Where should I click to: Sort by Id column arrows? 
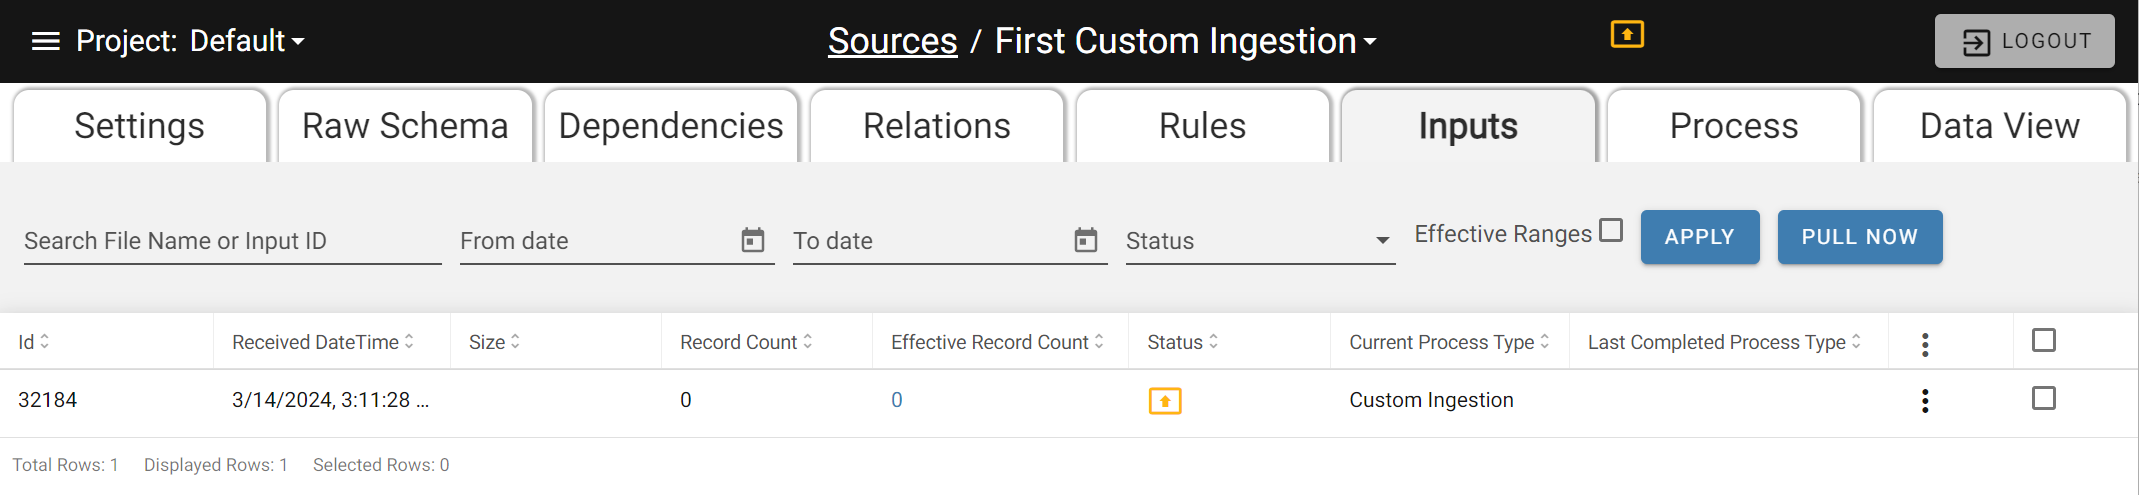45,341
